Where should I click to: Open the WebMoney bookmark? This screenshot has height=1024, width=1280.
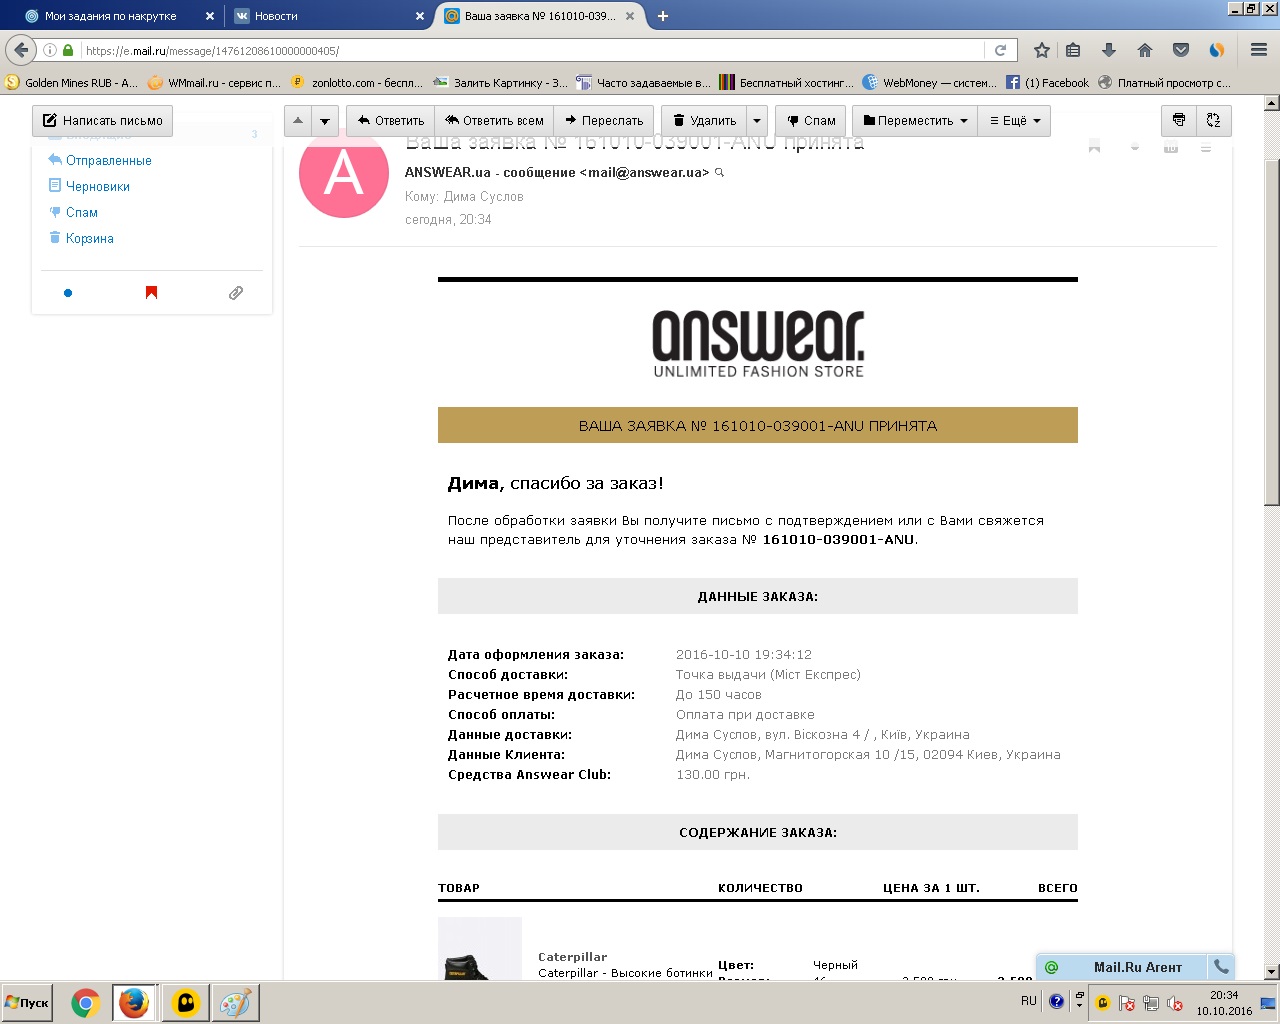[x=929, y=83]
